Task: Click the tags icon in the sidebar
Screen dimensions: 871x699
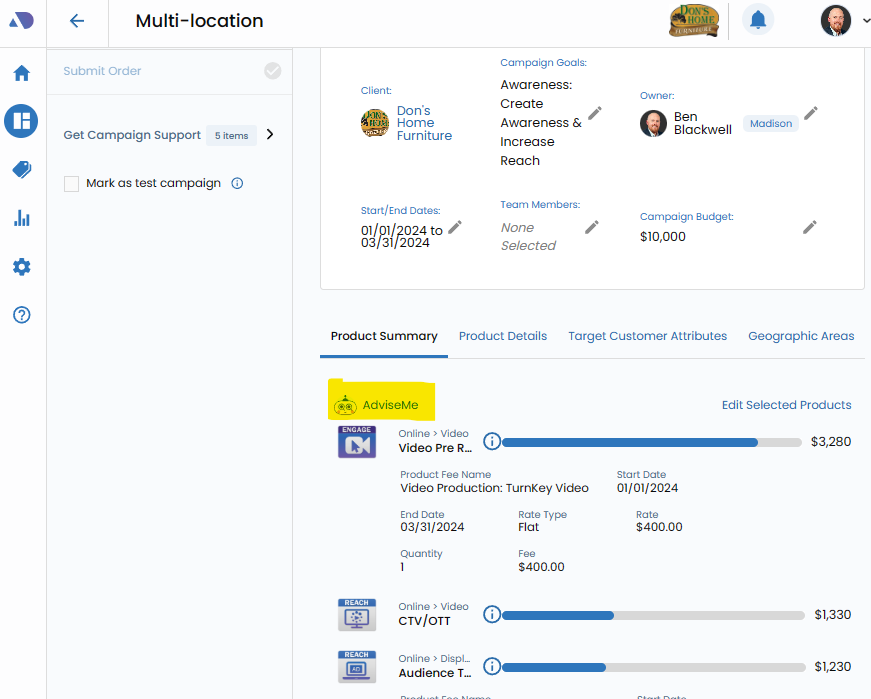Action: tap(21, 170)
